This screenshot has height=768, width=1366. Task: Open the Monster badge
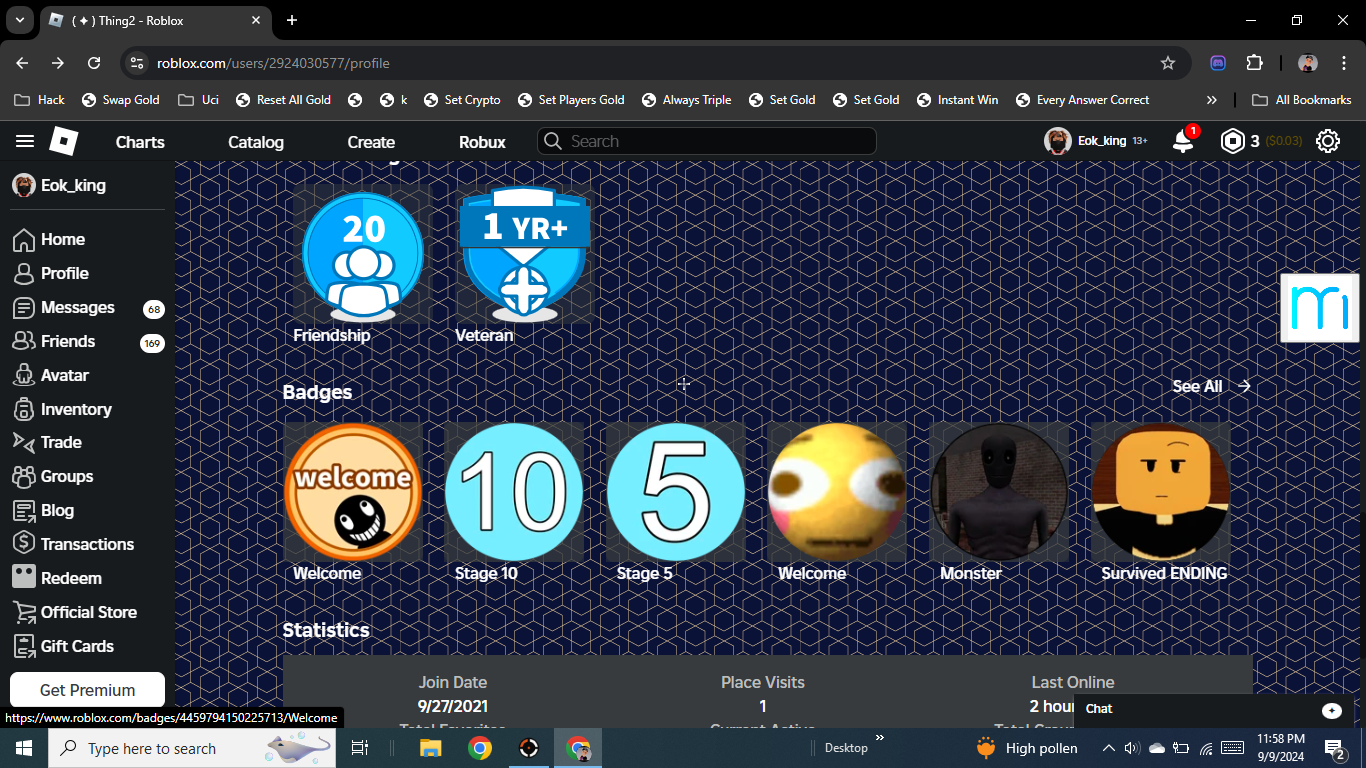(999, 492)
